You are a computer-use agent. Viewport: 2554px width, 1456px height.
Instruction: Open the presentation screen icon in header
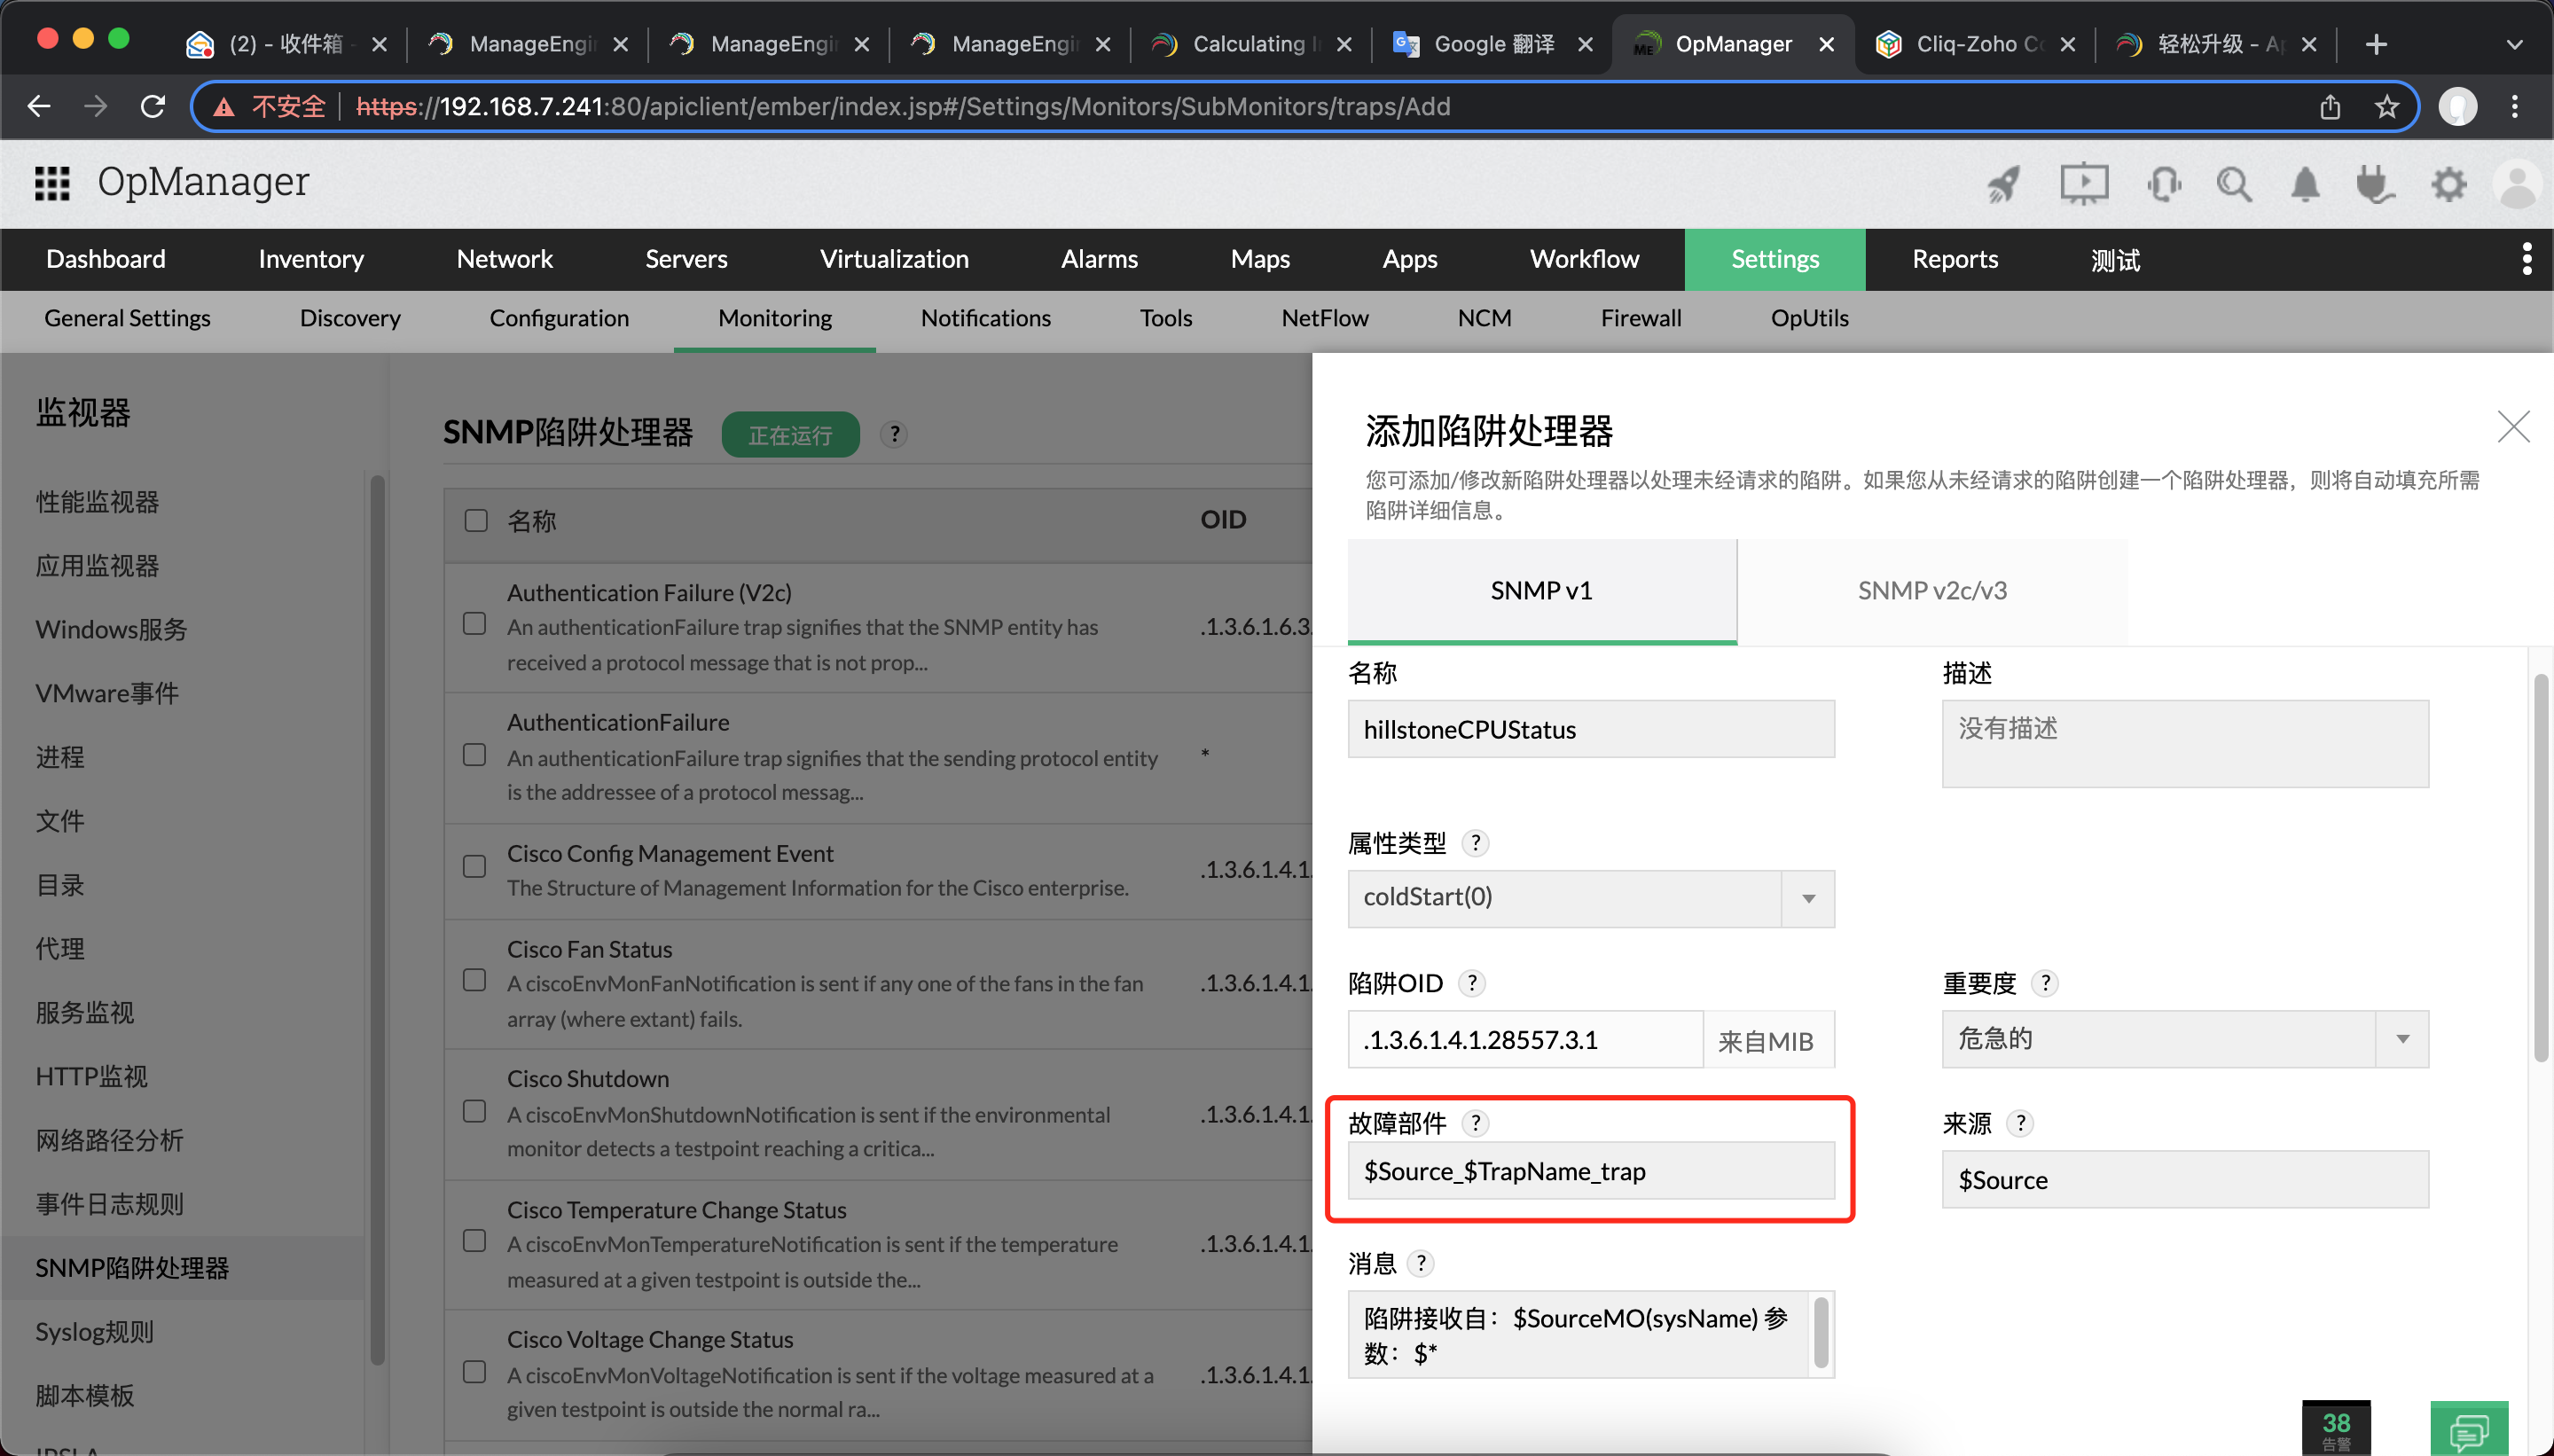click(x=2084, y=184)
